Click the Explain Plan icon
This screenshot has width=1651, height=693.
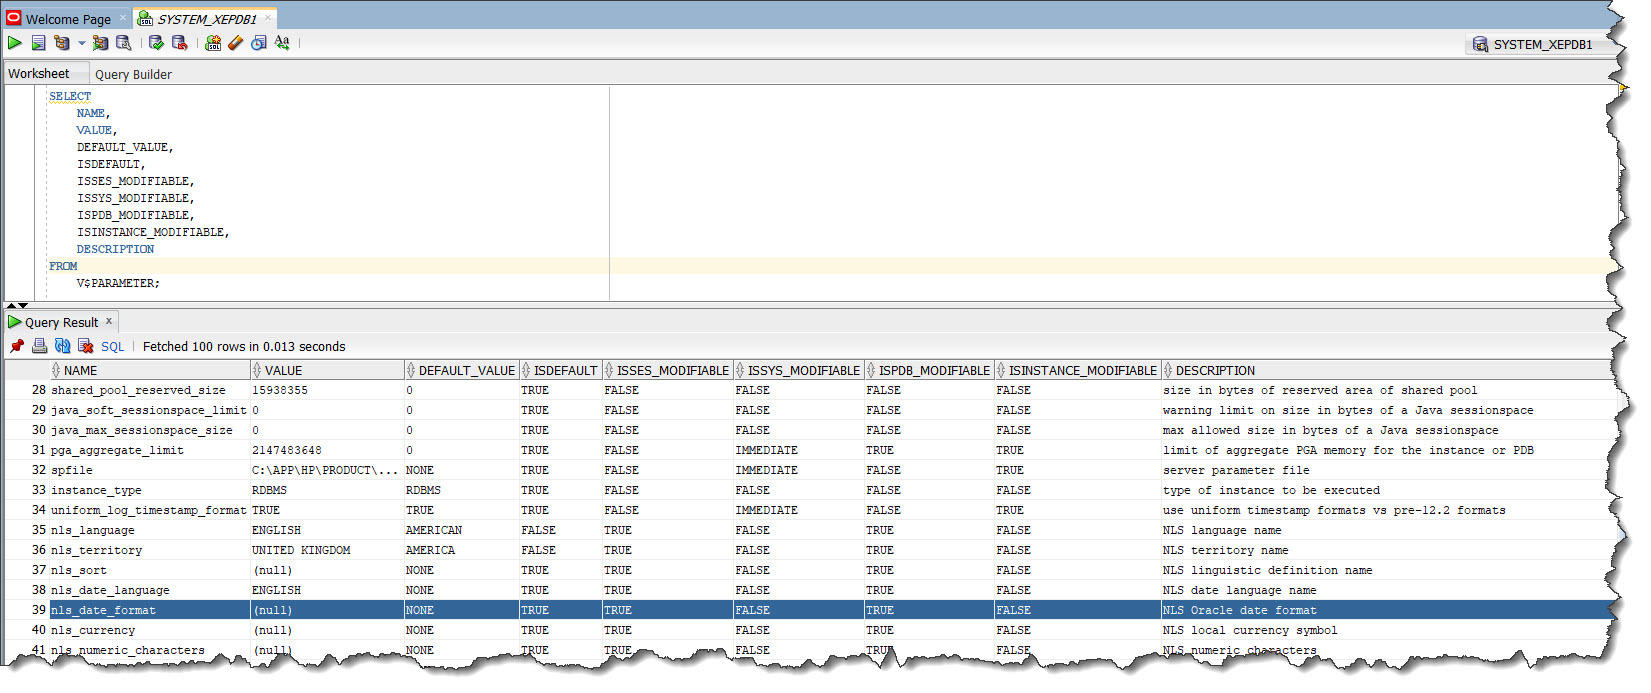coord(62,43)
